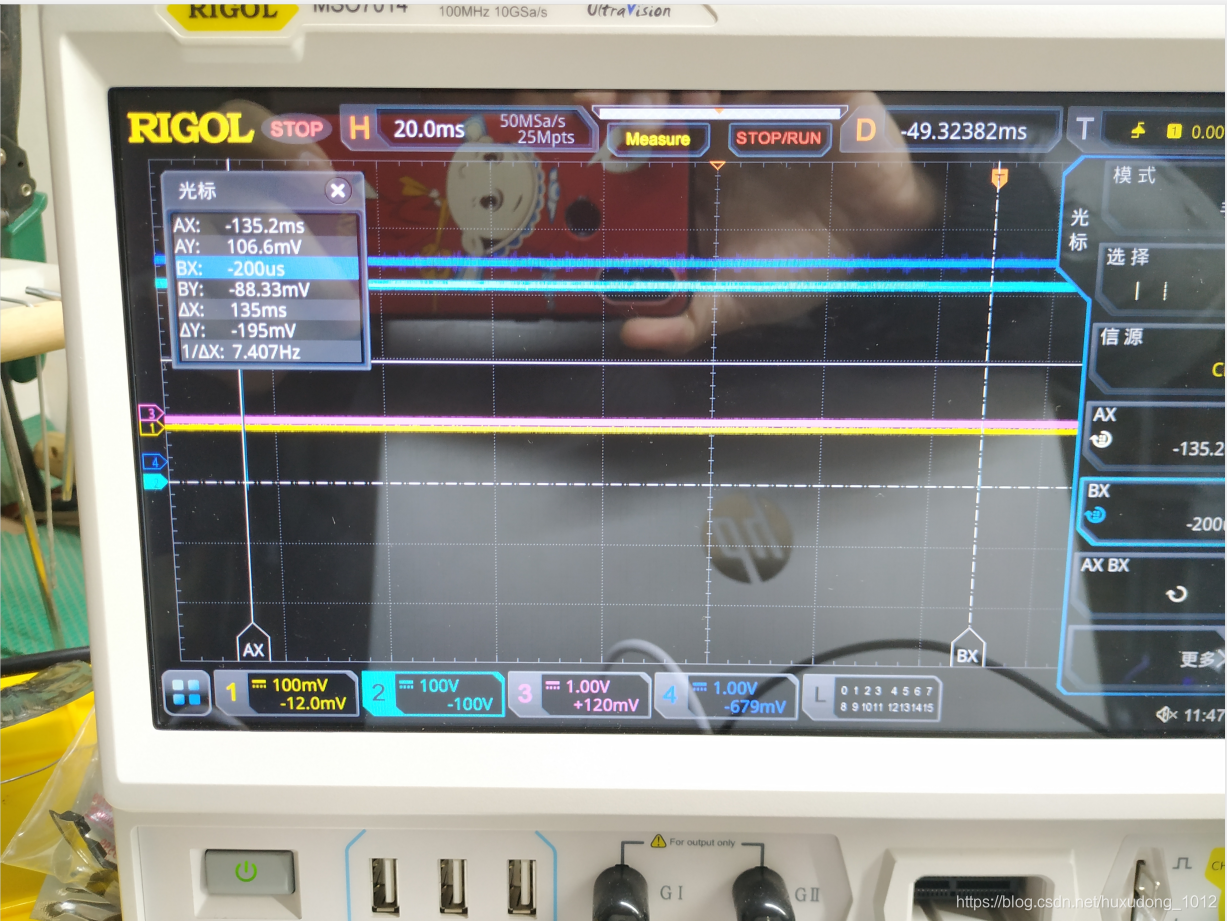The height and width of the screenshot is (921, 1227).
Task: Tap the knob icon in the BX menu item
Action: coord(1095,516)
